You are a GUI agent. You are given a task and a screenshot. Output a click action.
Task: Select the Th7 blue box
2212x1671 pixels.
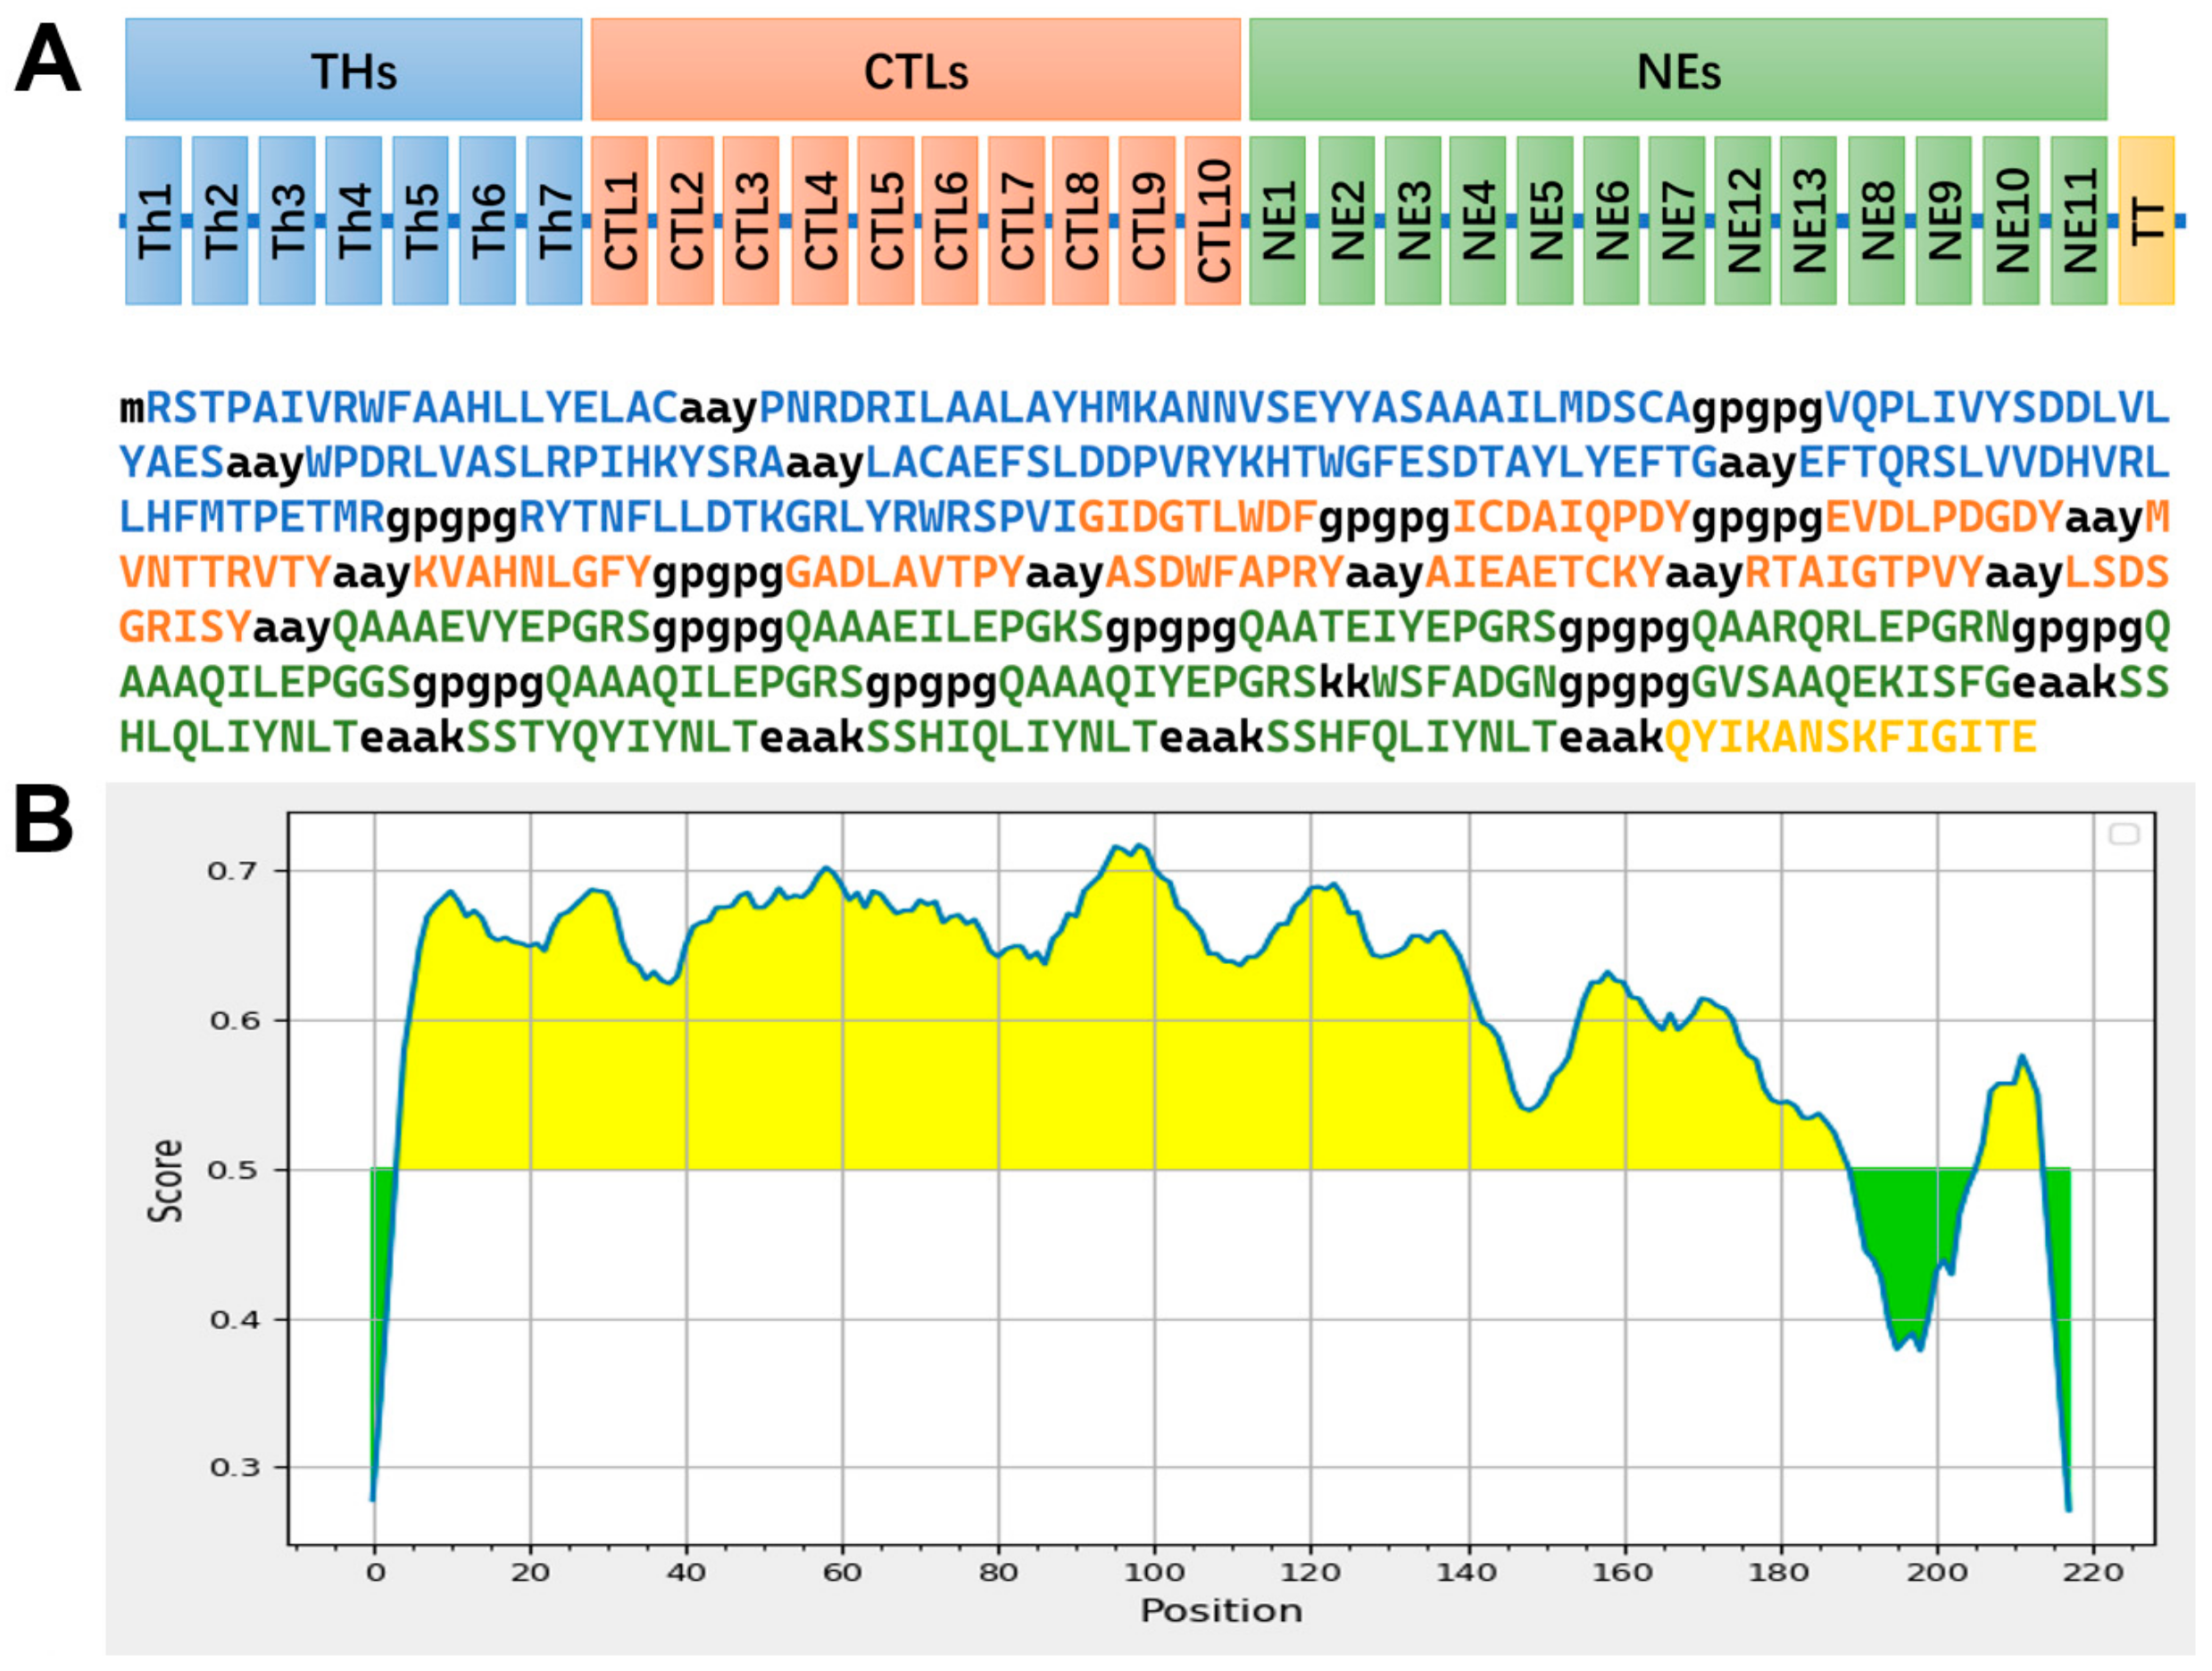pos(554,221)
